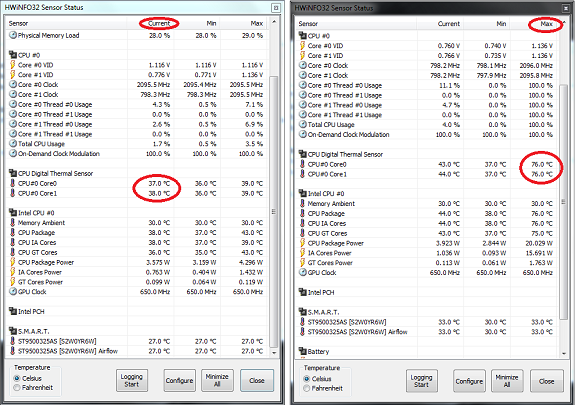Click Intel PCH chip icon in left window
The height and width of the screenshot is (405, 575).
(13, 311)
